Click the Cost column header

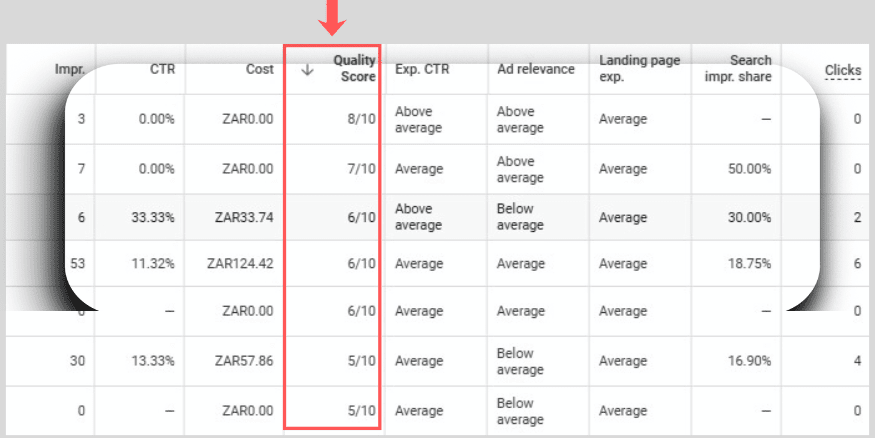(x=259, y=70)
